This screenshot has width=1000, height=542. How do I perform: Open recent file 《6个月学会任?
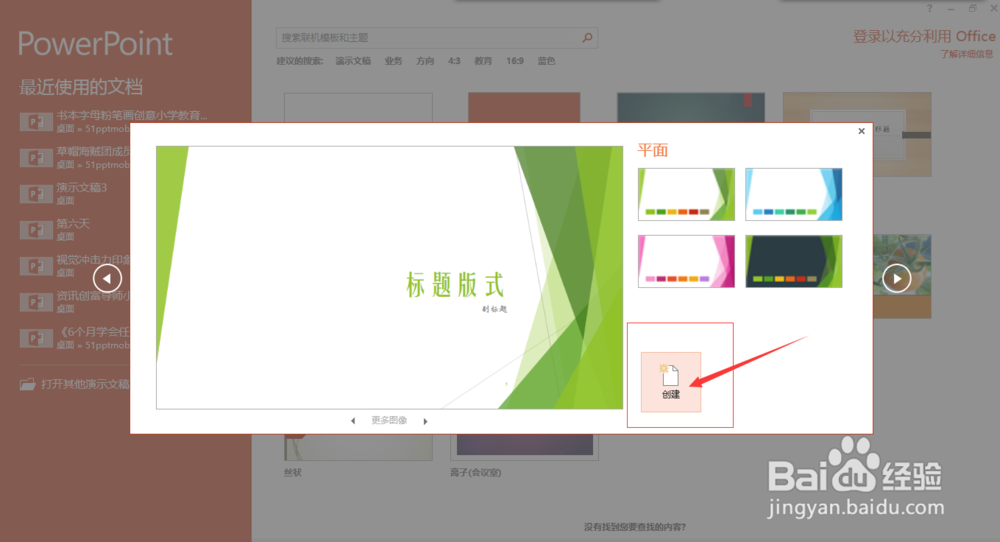(75, 338)
